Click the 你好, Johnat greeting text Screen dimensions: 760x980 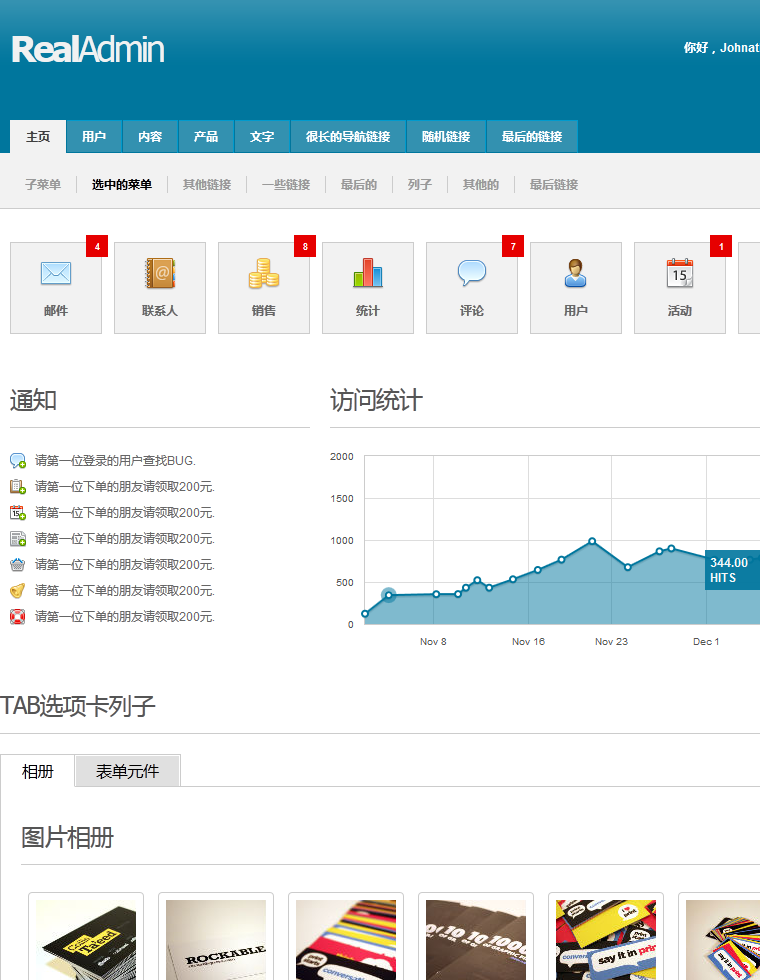(721, 48)
